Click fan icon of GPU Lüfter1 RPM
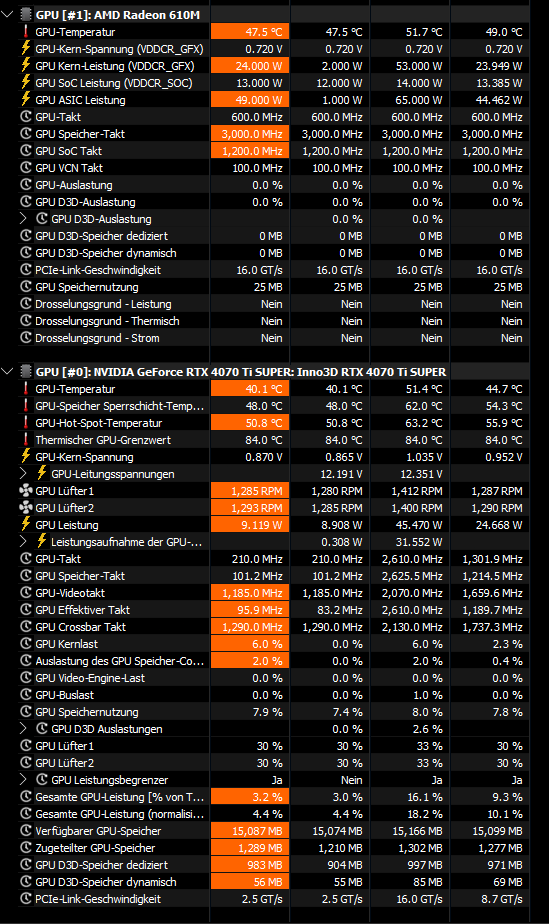This screenshot has height=924, width=549. point(25,491)
